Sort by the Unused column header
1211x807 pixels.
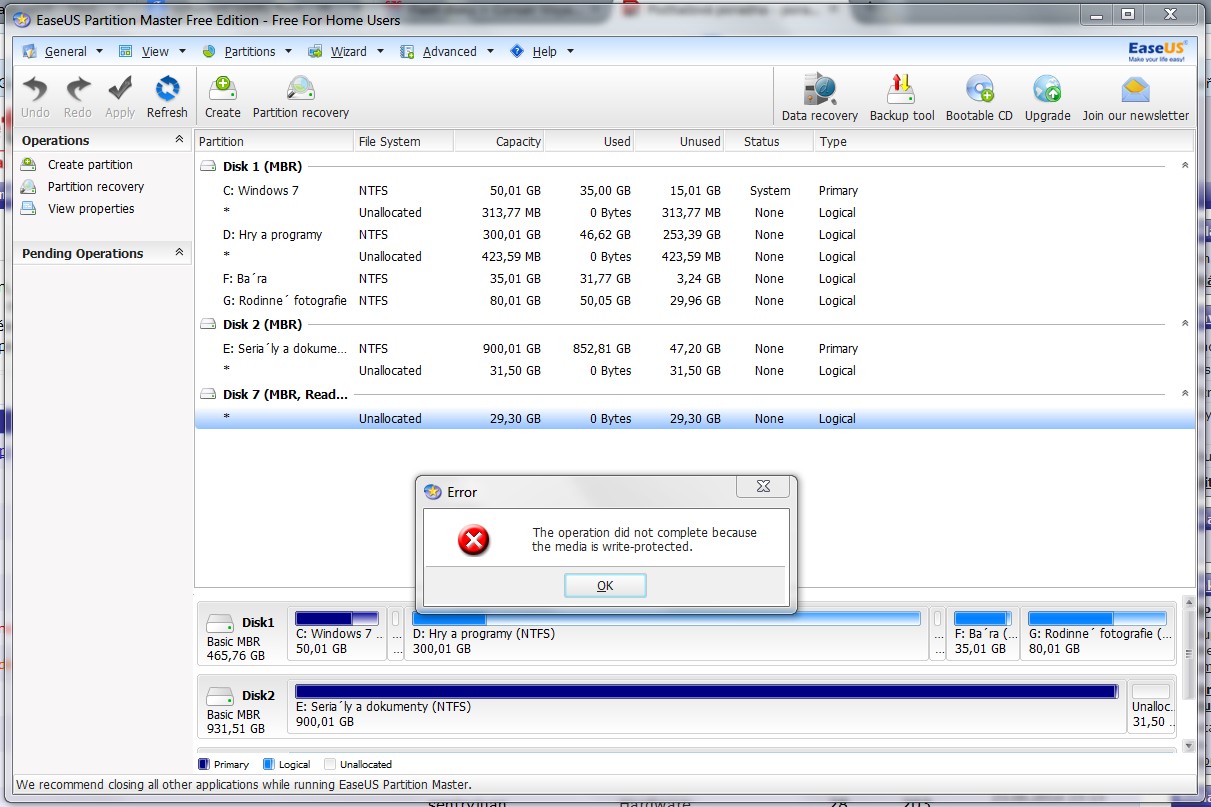678,141
